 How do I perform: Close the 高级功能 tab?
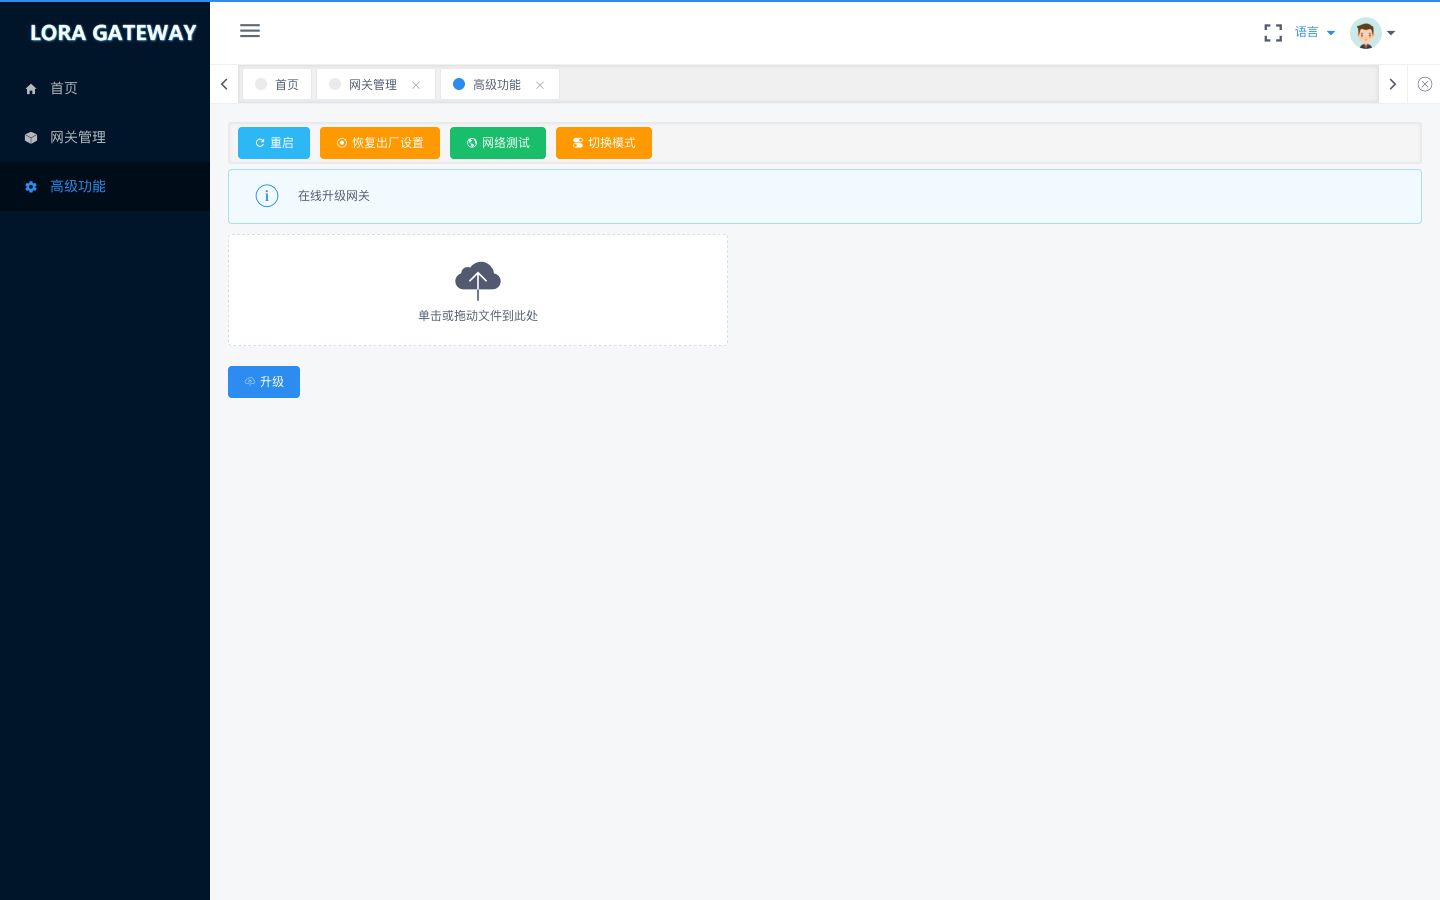tap(540, 85)
